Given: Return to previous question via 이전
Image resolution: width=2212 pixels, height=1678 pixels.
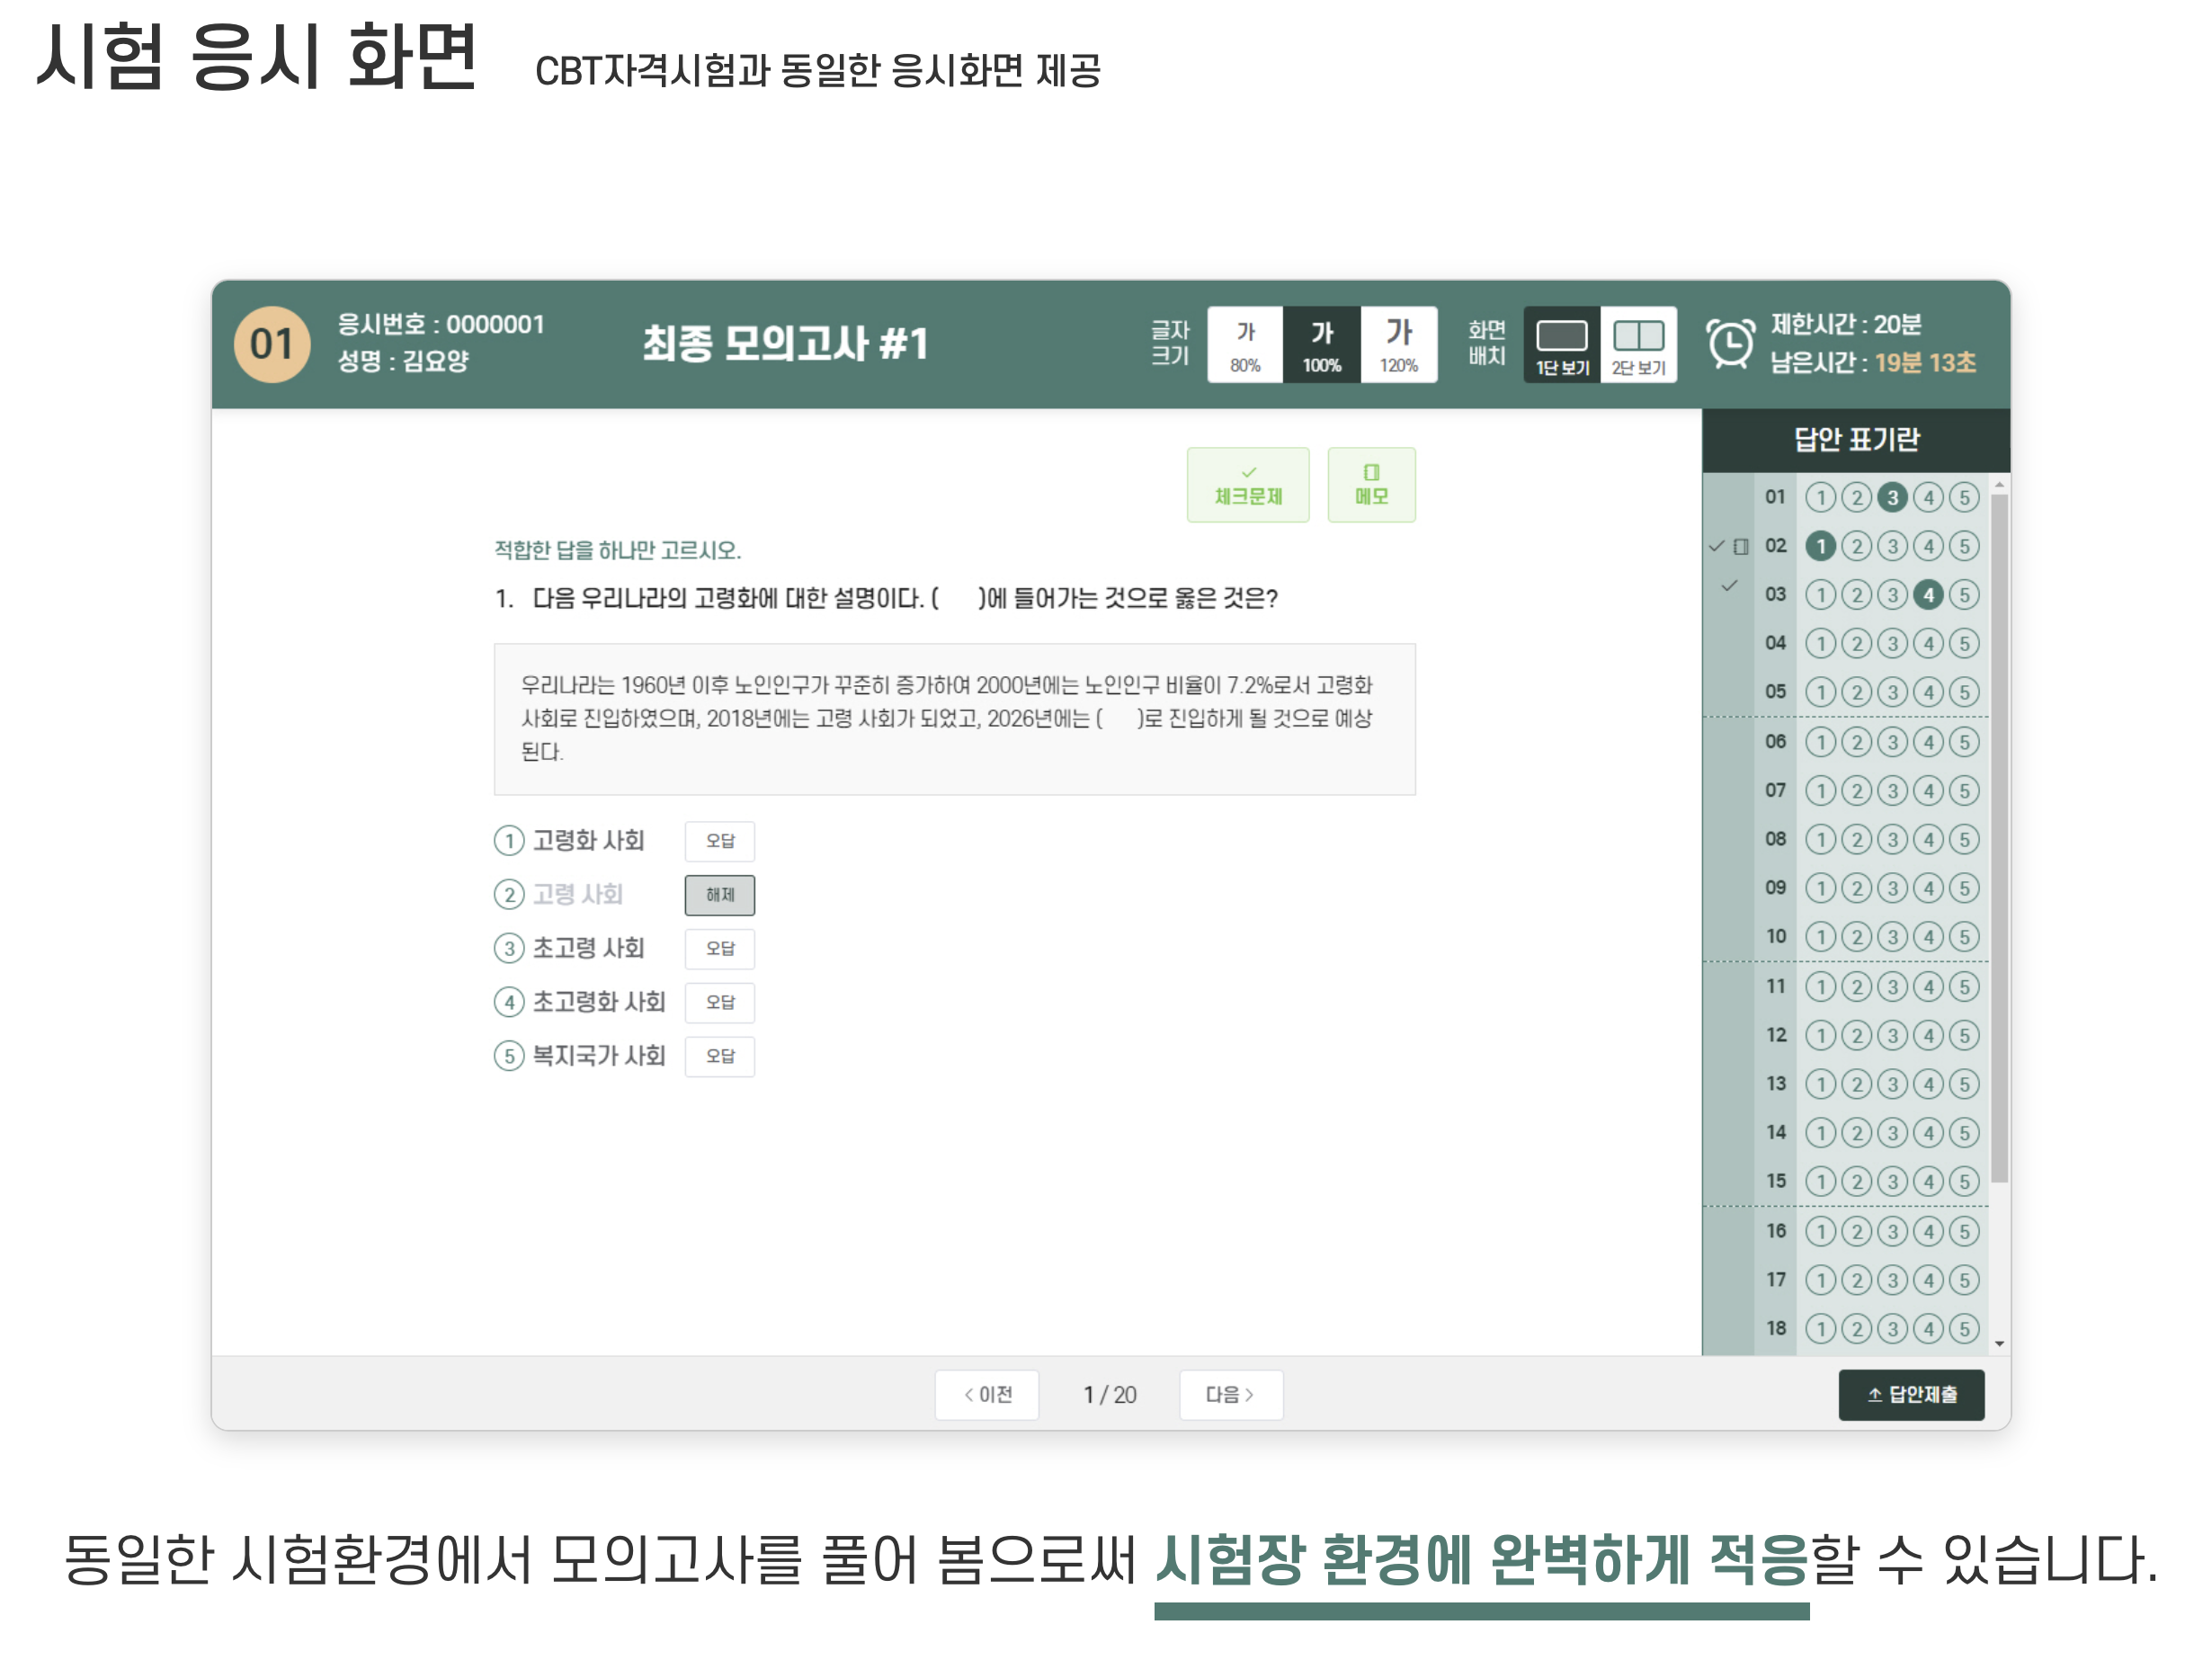Looking at the screenshot, I should tap(987, 1394).
